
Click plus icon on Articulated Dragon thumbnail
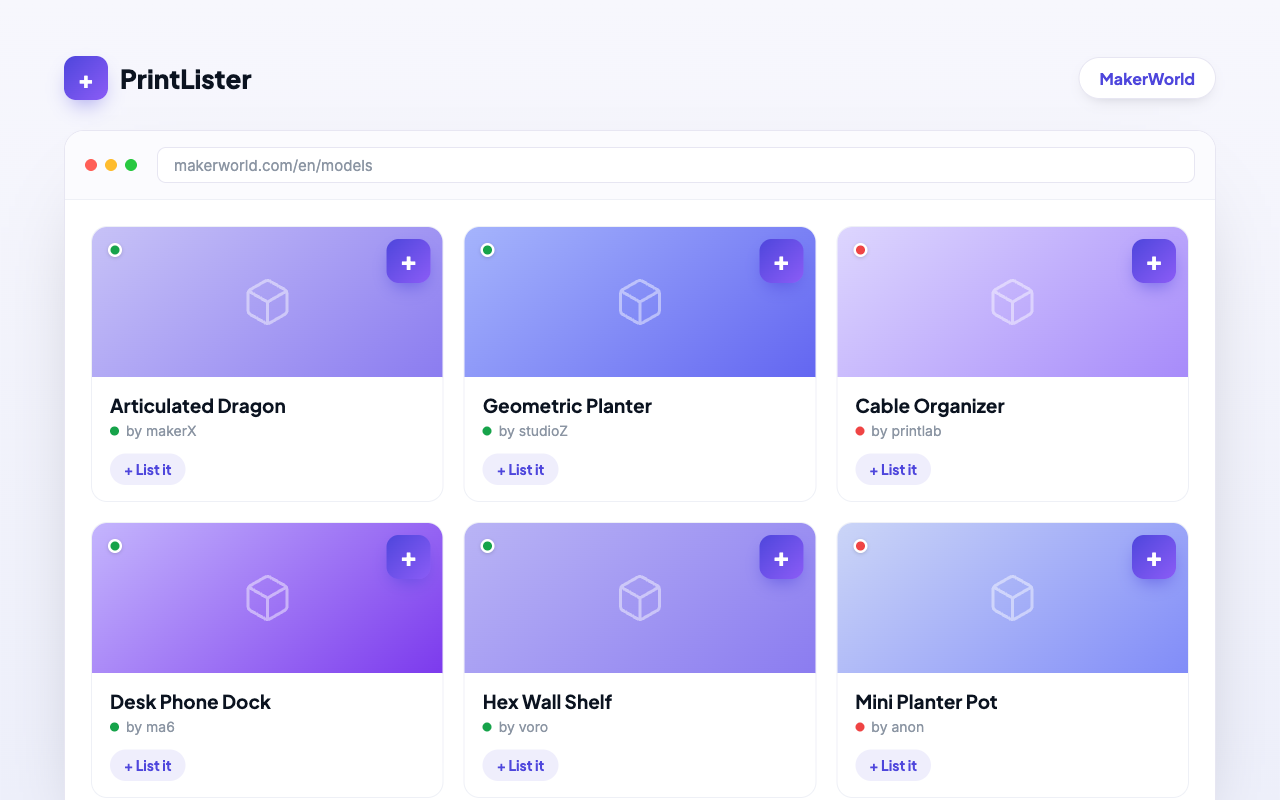click(x=409, y=261)
